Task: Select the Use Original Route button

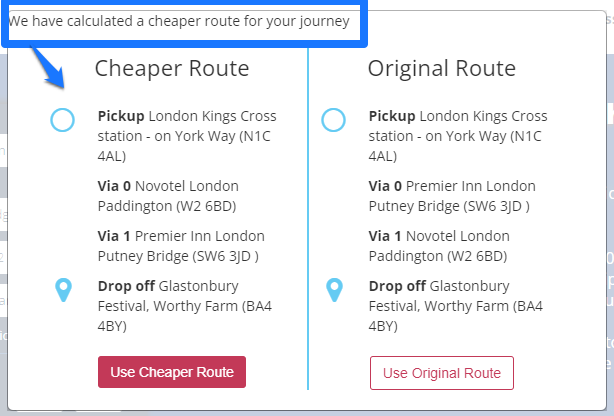Action: pyautogui.click(x=442, y=373)
